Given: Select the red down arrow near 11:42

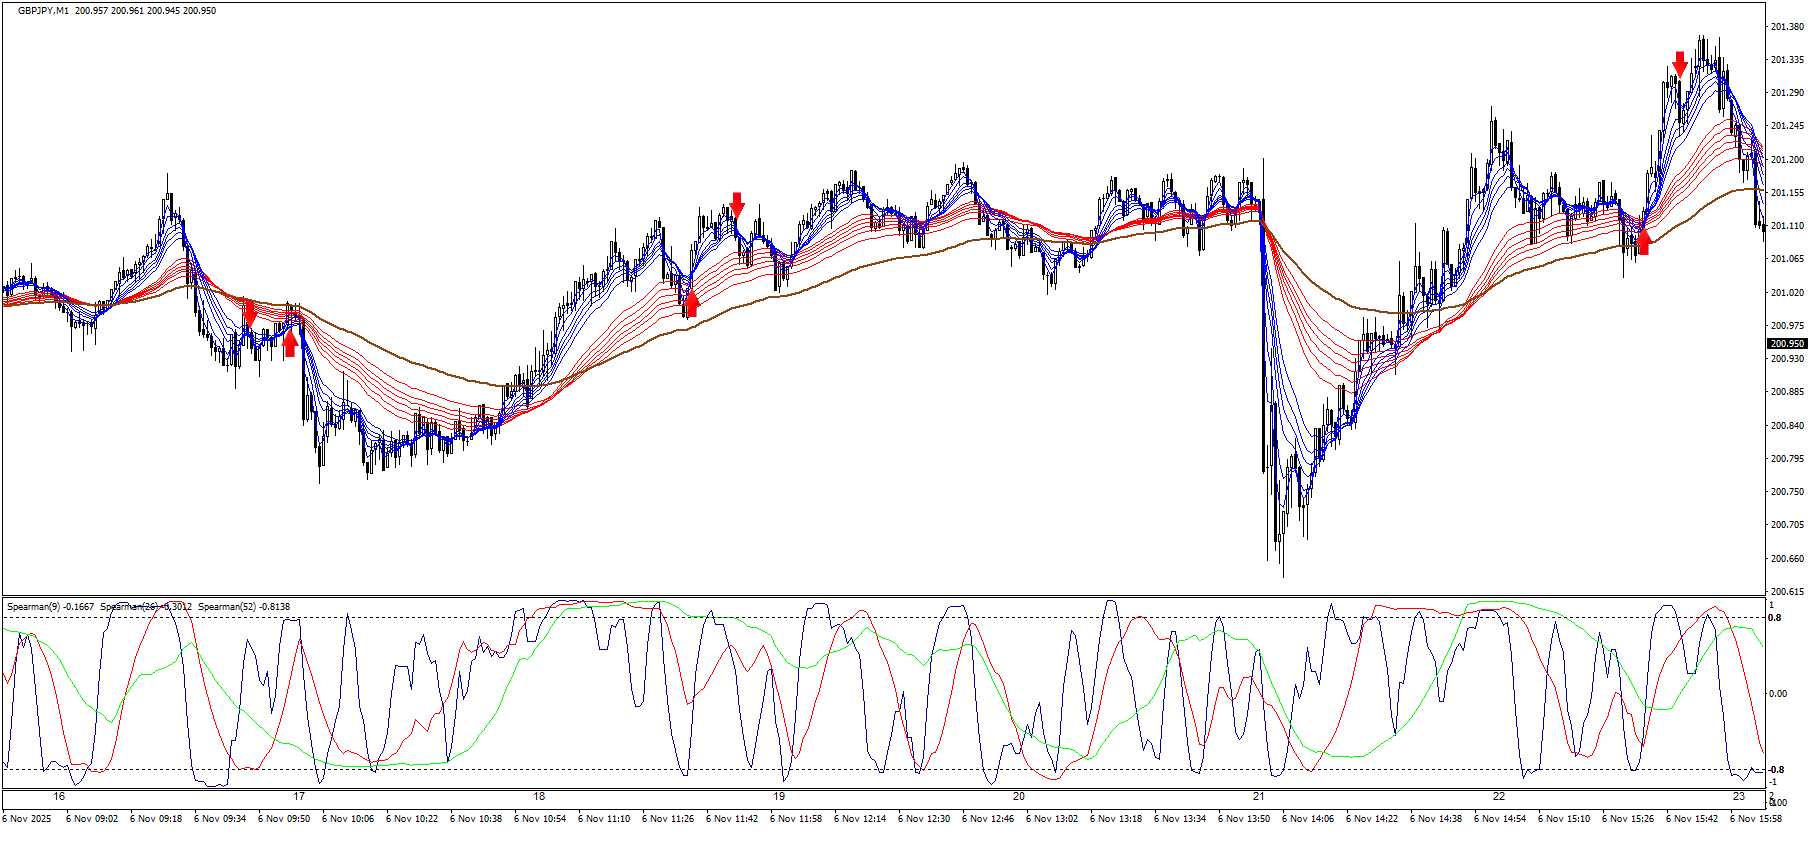Looking at the screenshot, I should click(x=737, y=204).
